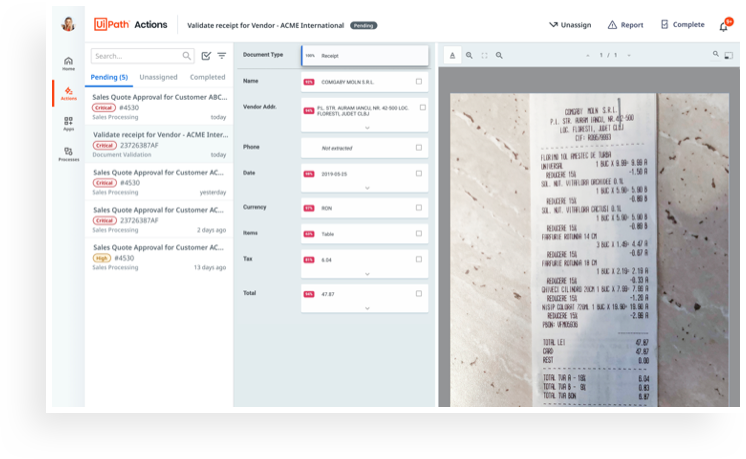The height and width of the screenshot is (459, 746).
Task: Click the page indicator '1 / 1'
Action: (608, 55)
